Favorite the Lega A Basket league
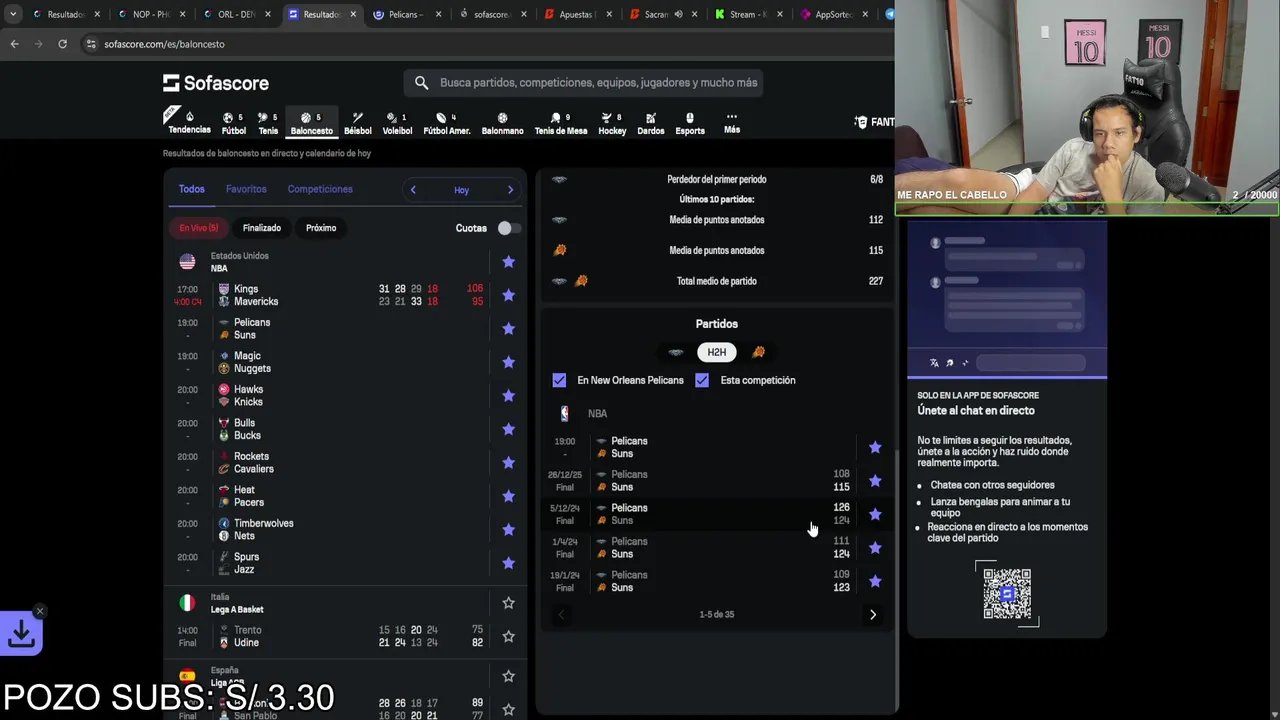Viewport: 1280px width, 720px height. click(508, 603)
